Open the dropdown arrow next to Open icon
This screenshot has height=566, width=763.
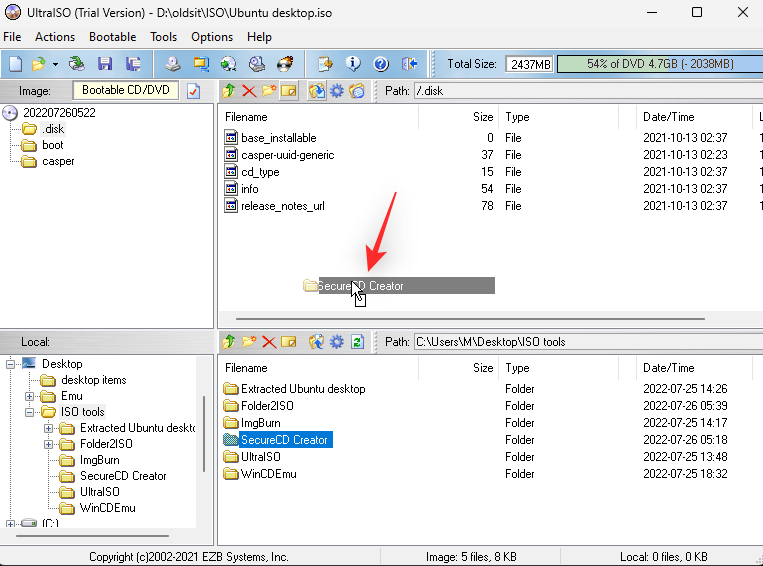point(55,64)
